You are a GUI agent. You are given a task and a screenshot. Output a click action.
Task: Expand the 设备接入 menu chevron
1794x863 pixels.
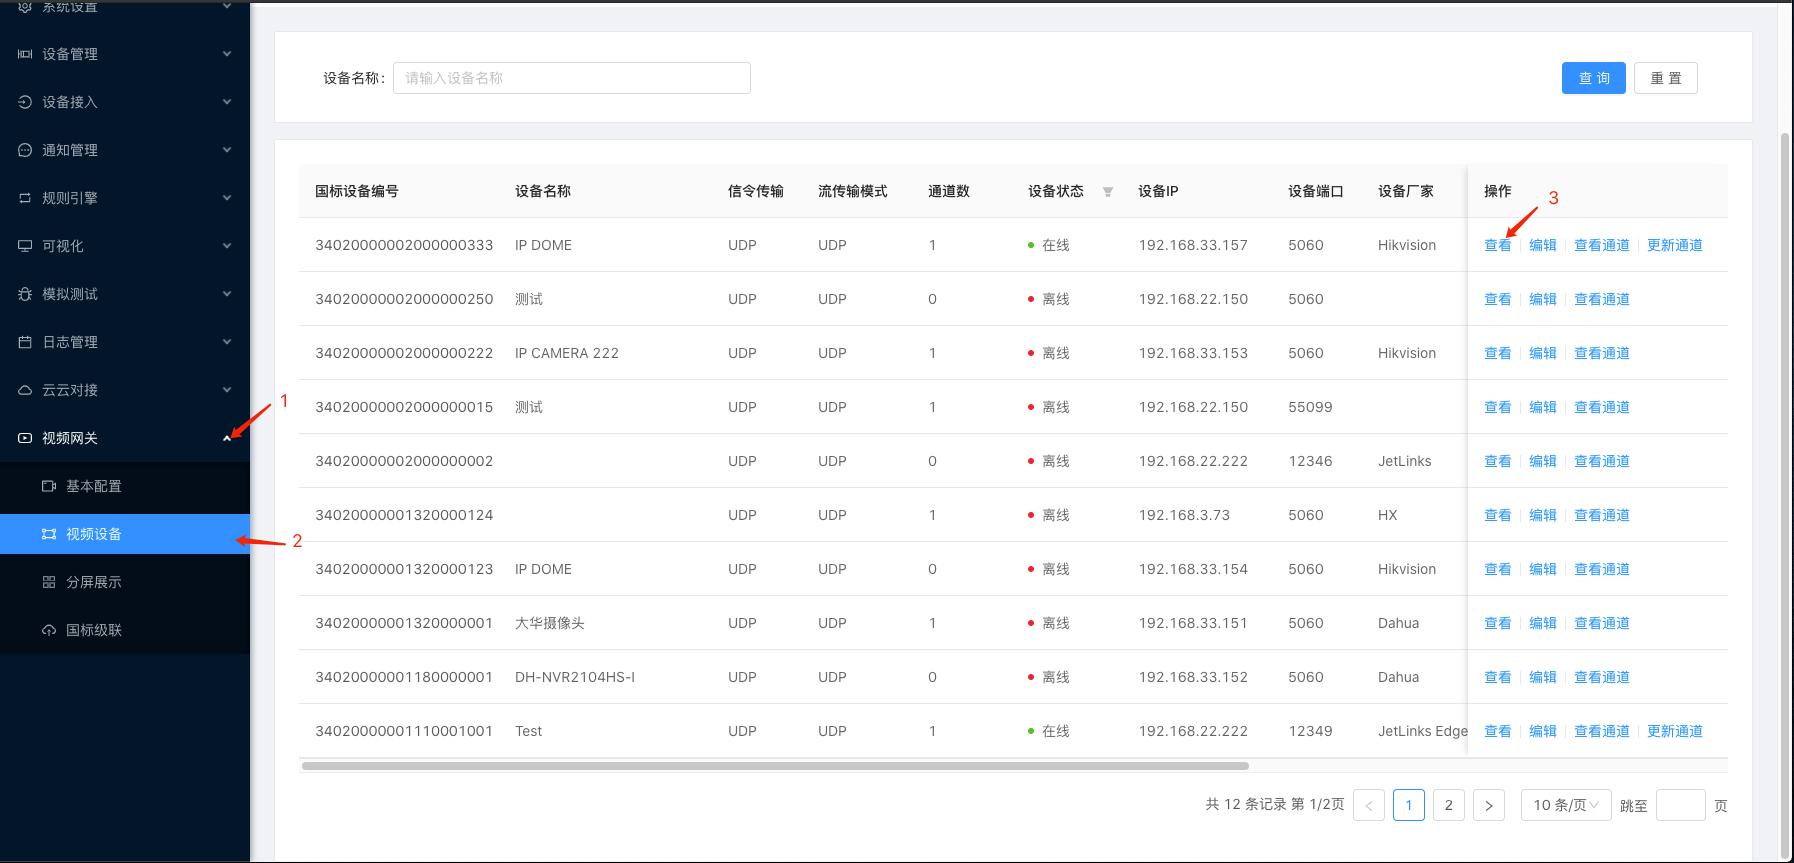(x=227, y=102)
